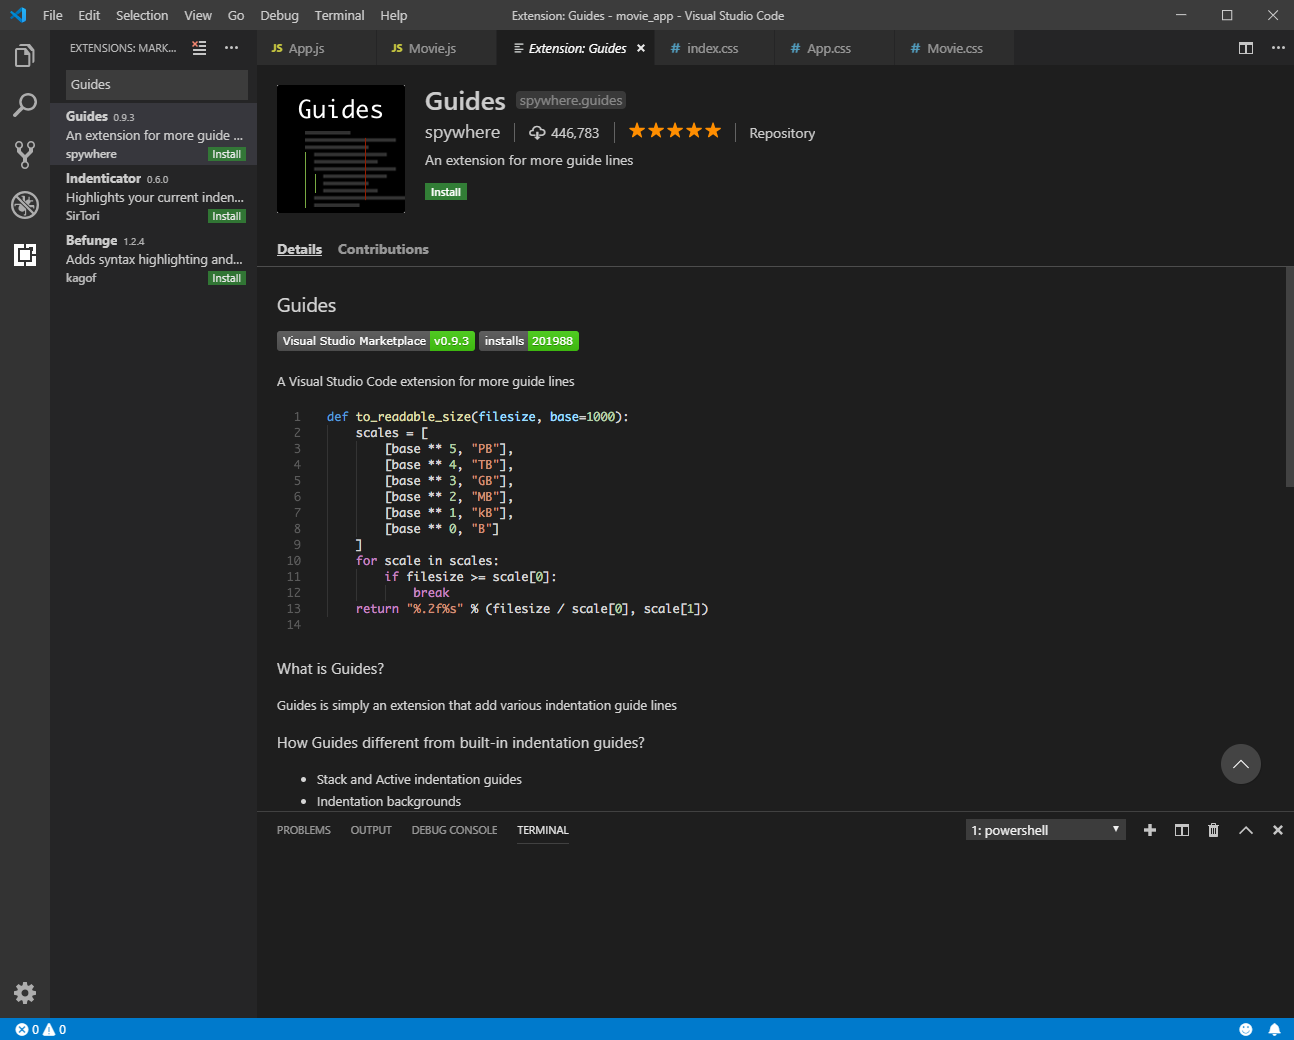Viewport: 1294px width, 1040px height.
Task: Open notifications bell in status bar
Action: pyautogui.click(x=1274, y=1029)
